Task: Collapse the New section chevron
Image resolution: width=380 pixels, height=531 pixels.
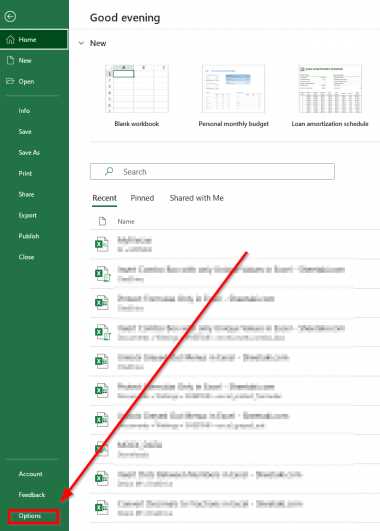Action: [x=81, y=43]
